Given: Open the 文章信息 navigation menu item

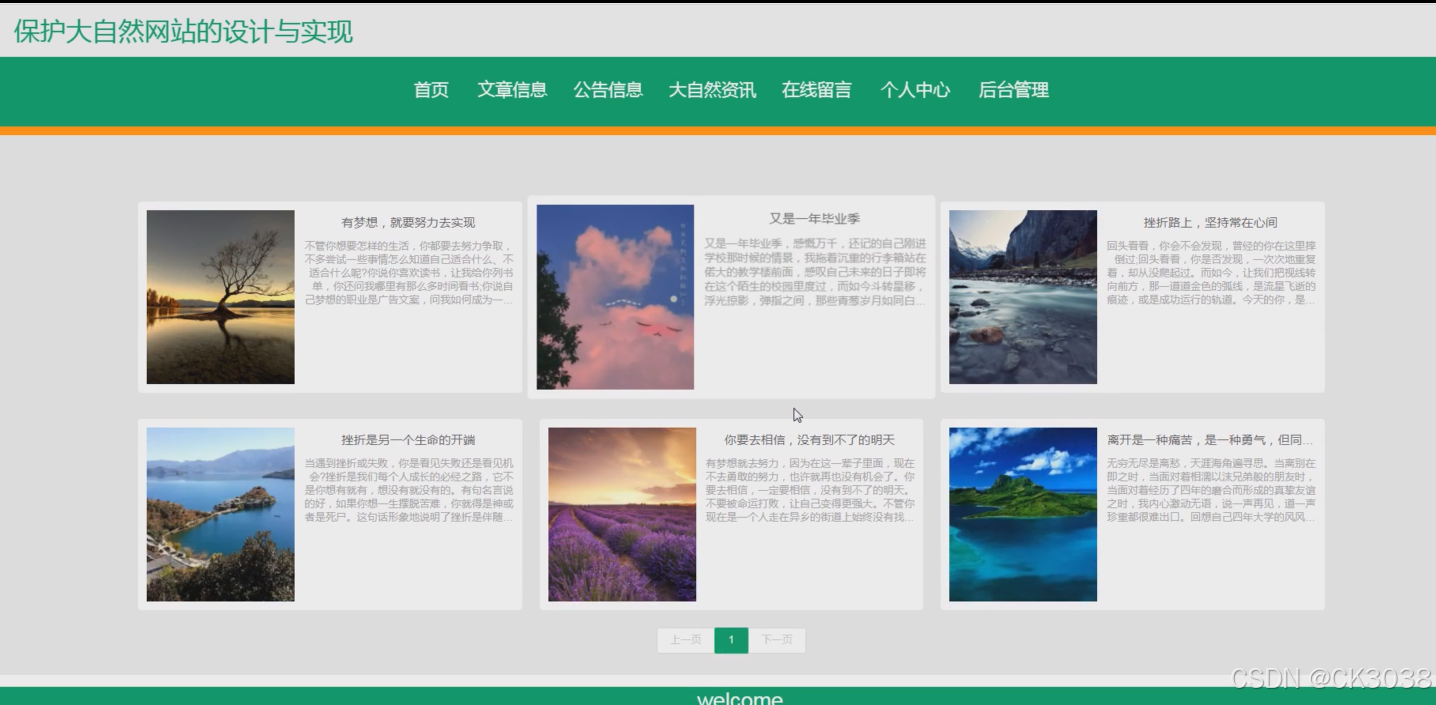Looking at the screenshot, I should pos(513,90).
